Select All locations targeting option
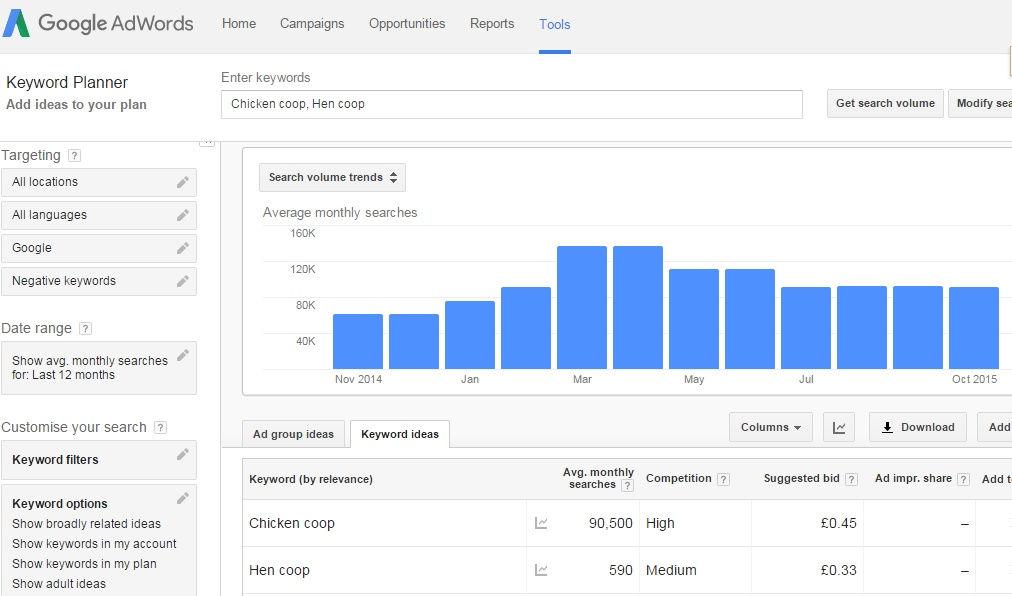Screen dimensions: 1012x596 click(99, 182)
